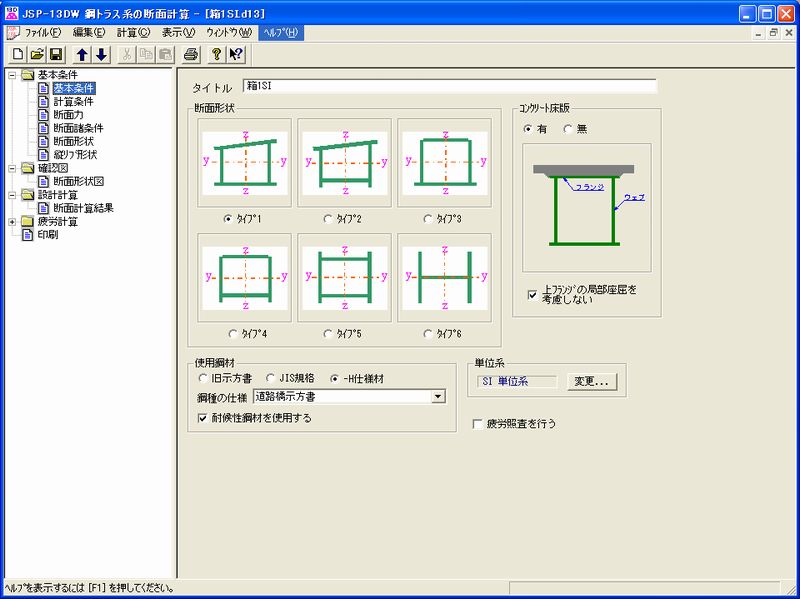Click the フランジ link in diagram
This screenshot has height=599, width=800.
pos(590,186)
